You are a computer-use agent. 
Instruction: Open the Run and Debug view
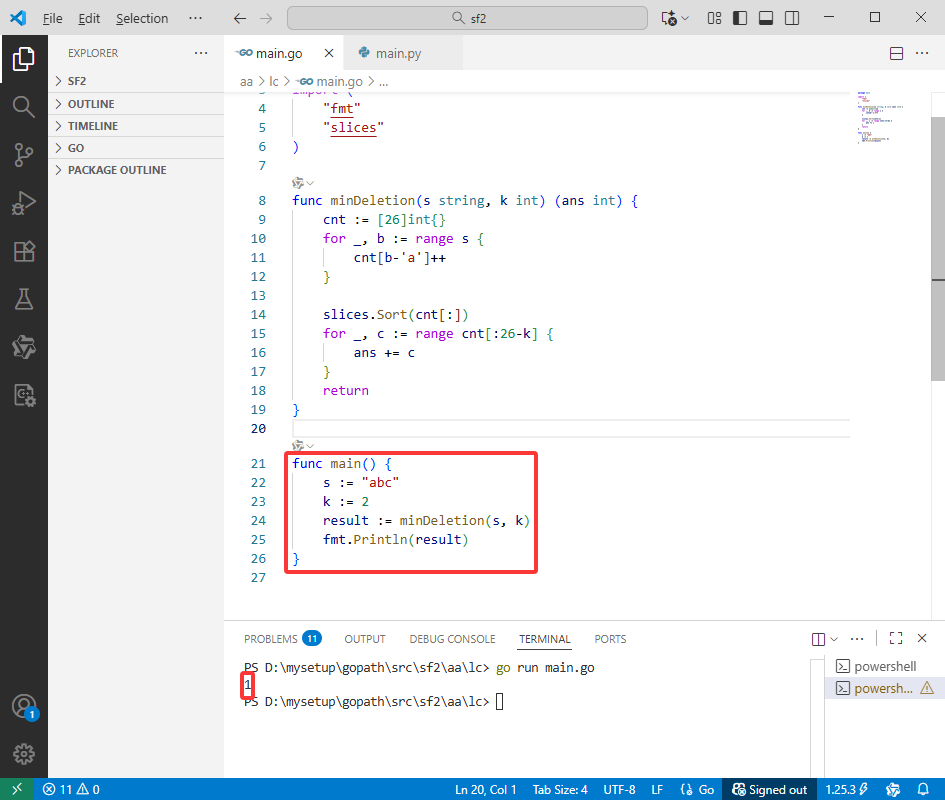pos(24,203)
